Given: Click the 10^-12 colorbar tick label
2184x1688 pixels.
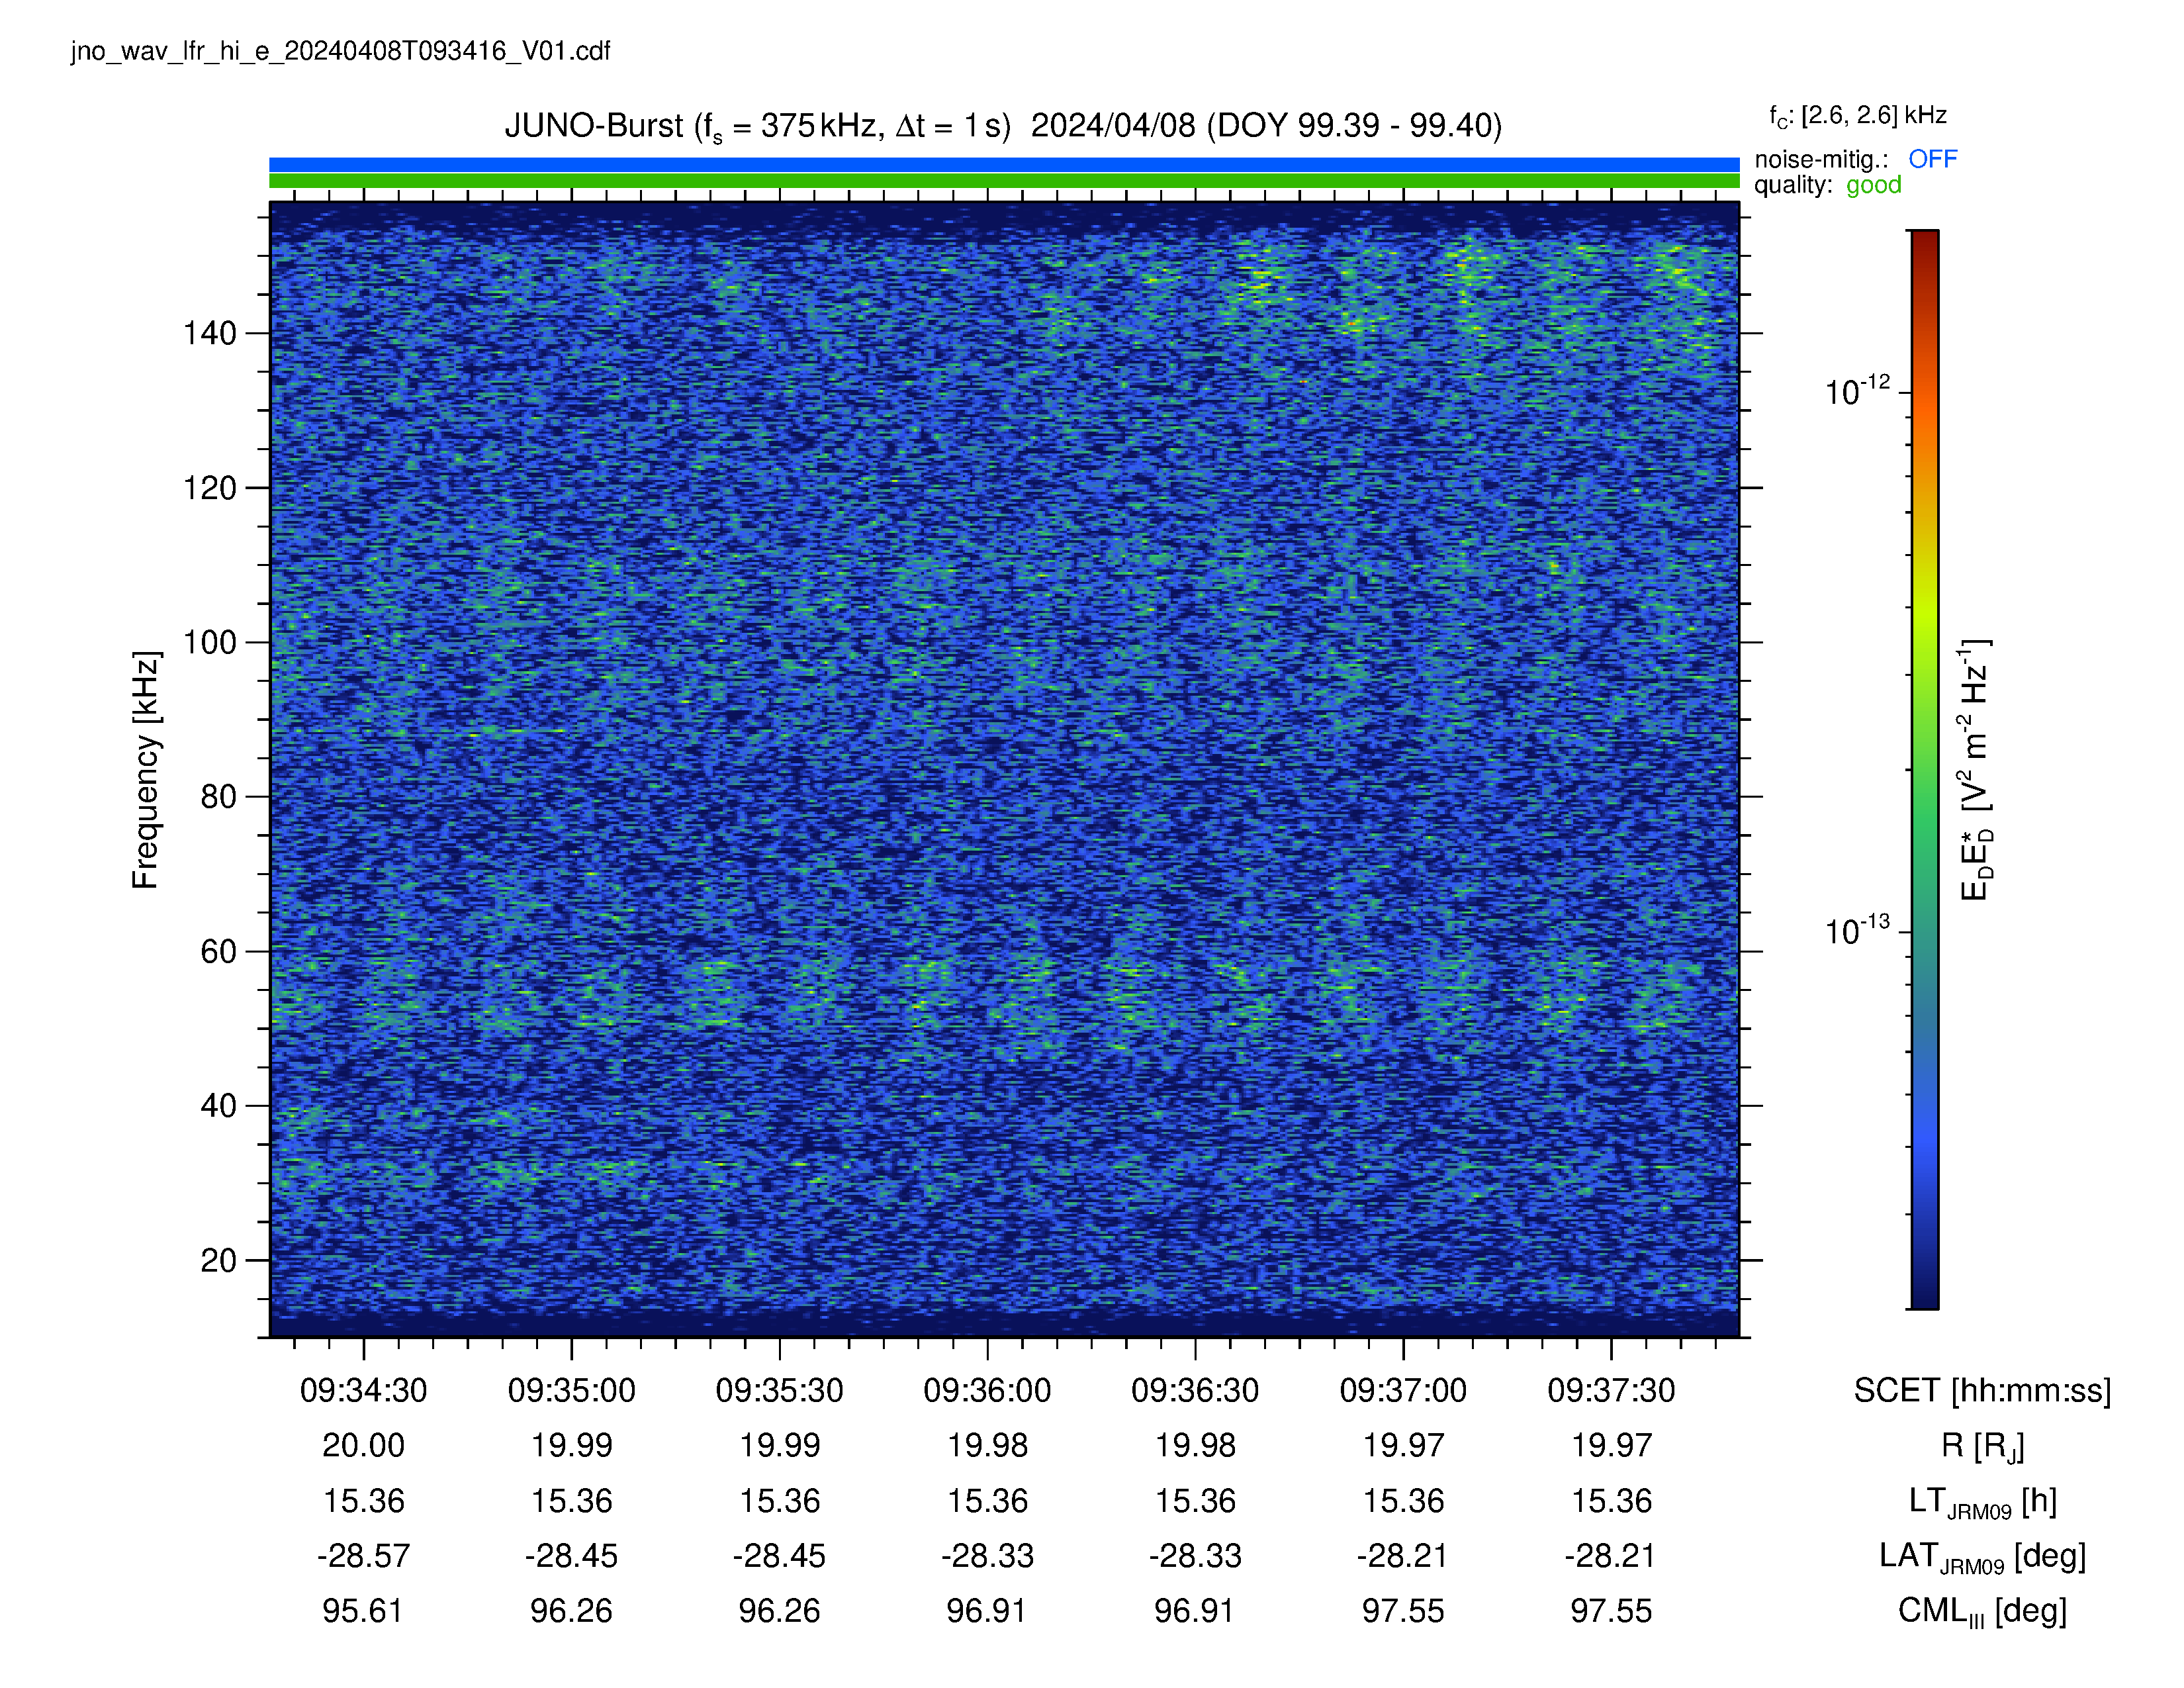Looking at the screenshot, I should [x=1857, y=390].
